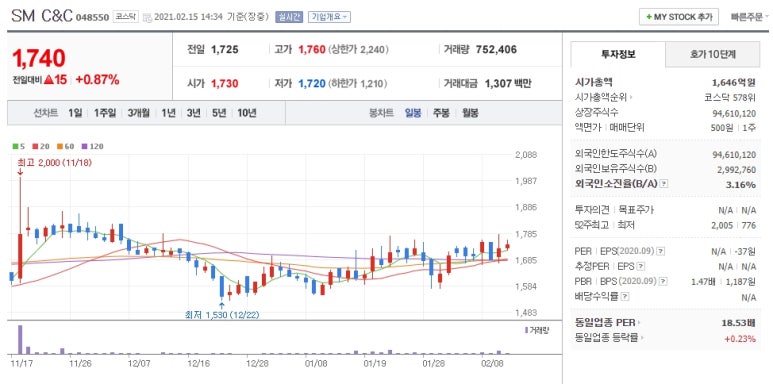The image size is (773, 384).
Task: Click the 거래량 legend in volume chart
Action: 537,330
